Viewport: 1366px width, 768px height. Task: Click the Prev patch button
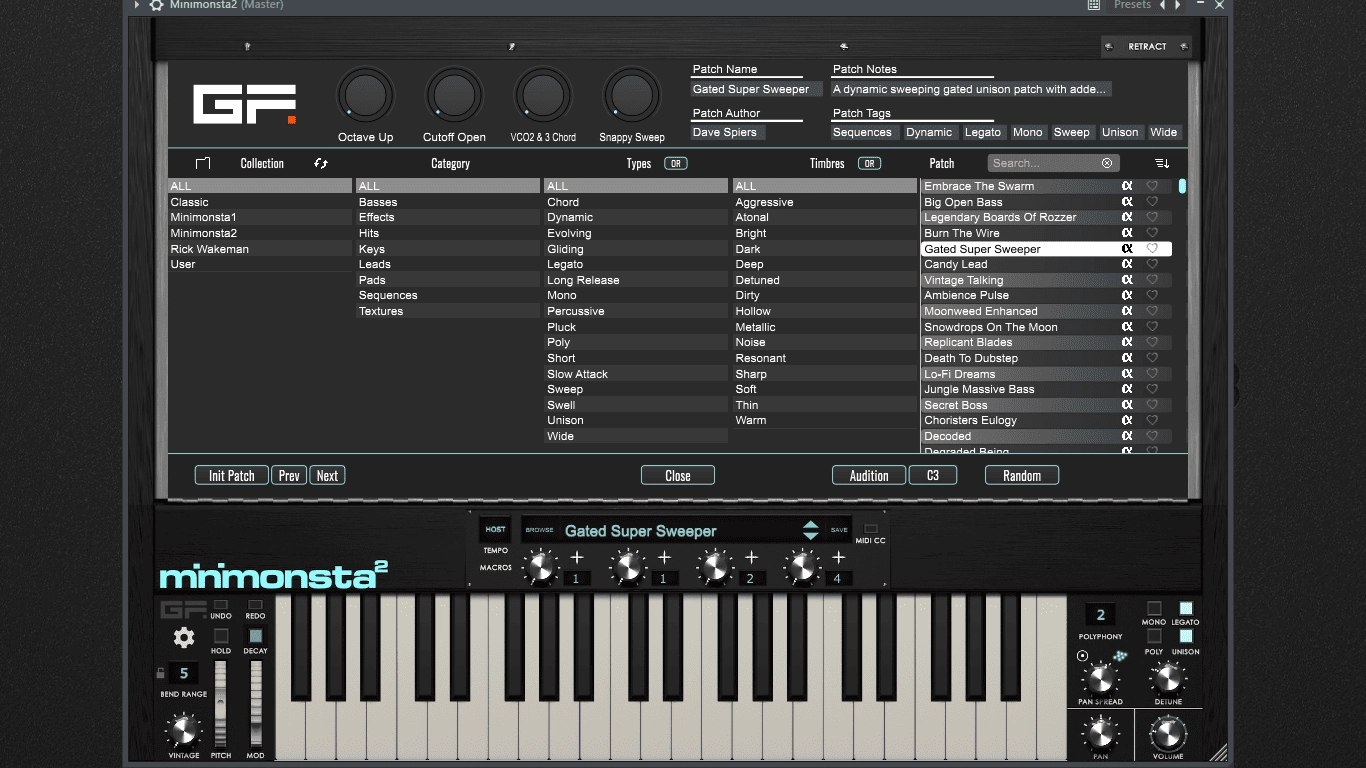[289, 475]
